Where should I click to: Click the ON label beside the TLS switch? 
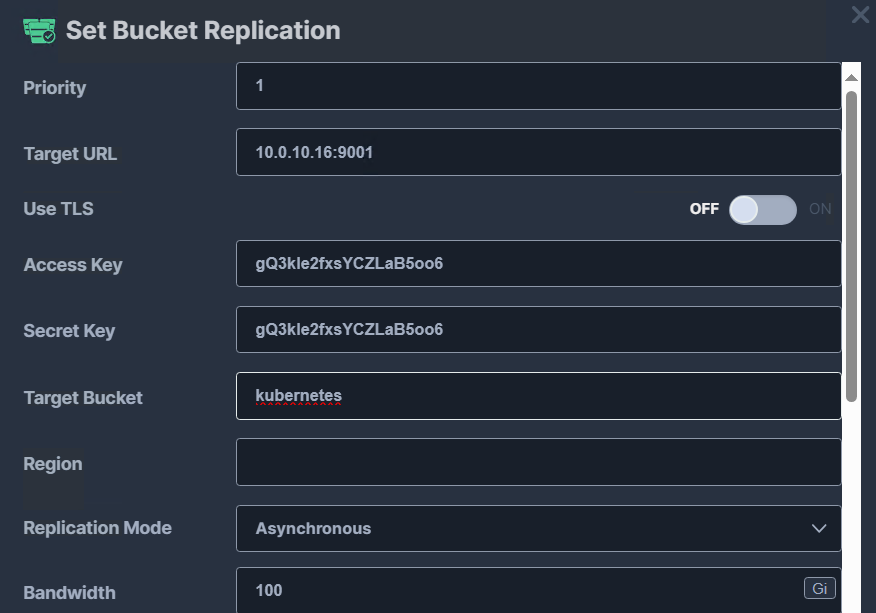coord(820,209)
